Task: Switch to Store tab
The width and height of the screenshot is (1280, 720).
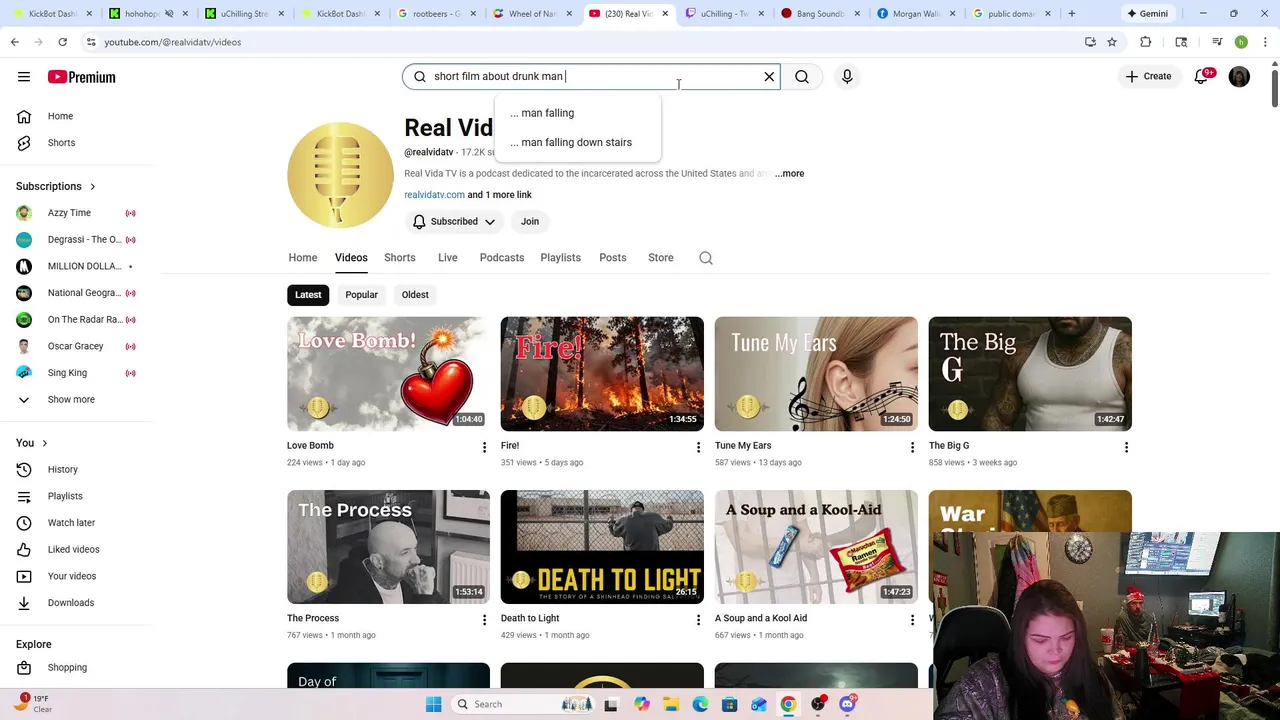Action: pos(661,258)
